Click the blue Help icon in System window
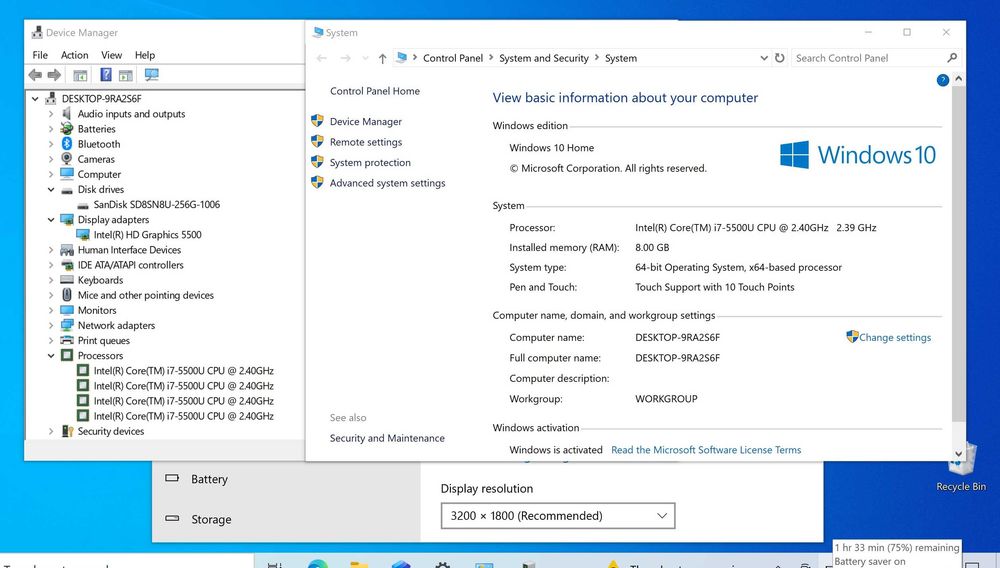The width and height of the screenshot is (1000, 568). [x=943, y=80]
